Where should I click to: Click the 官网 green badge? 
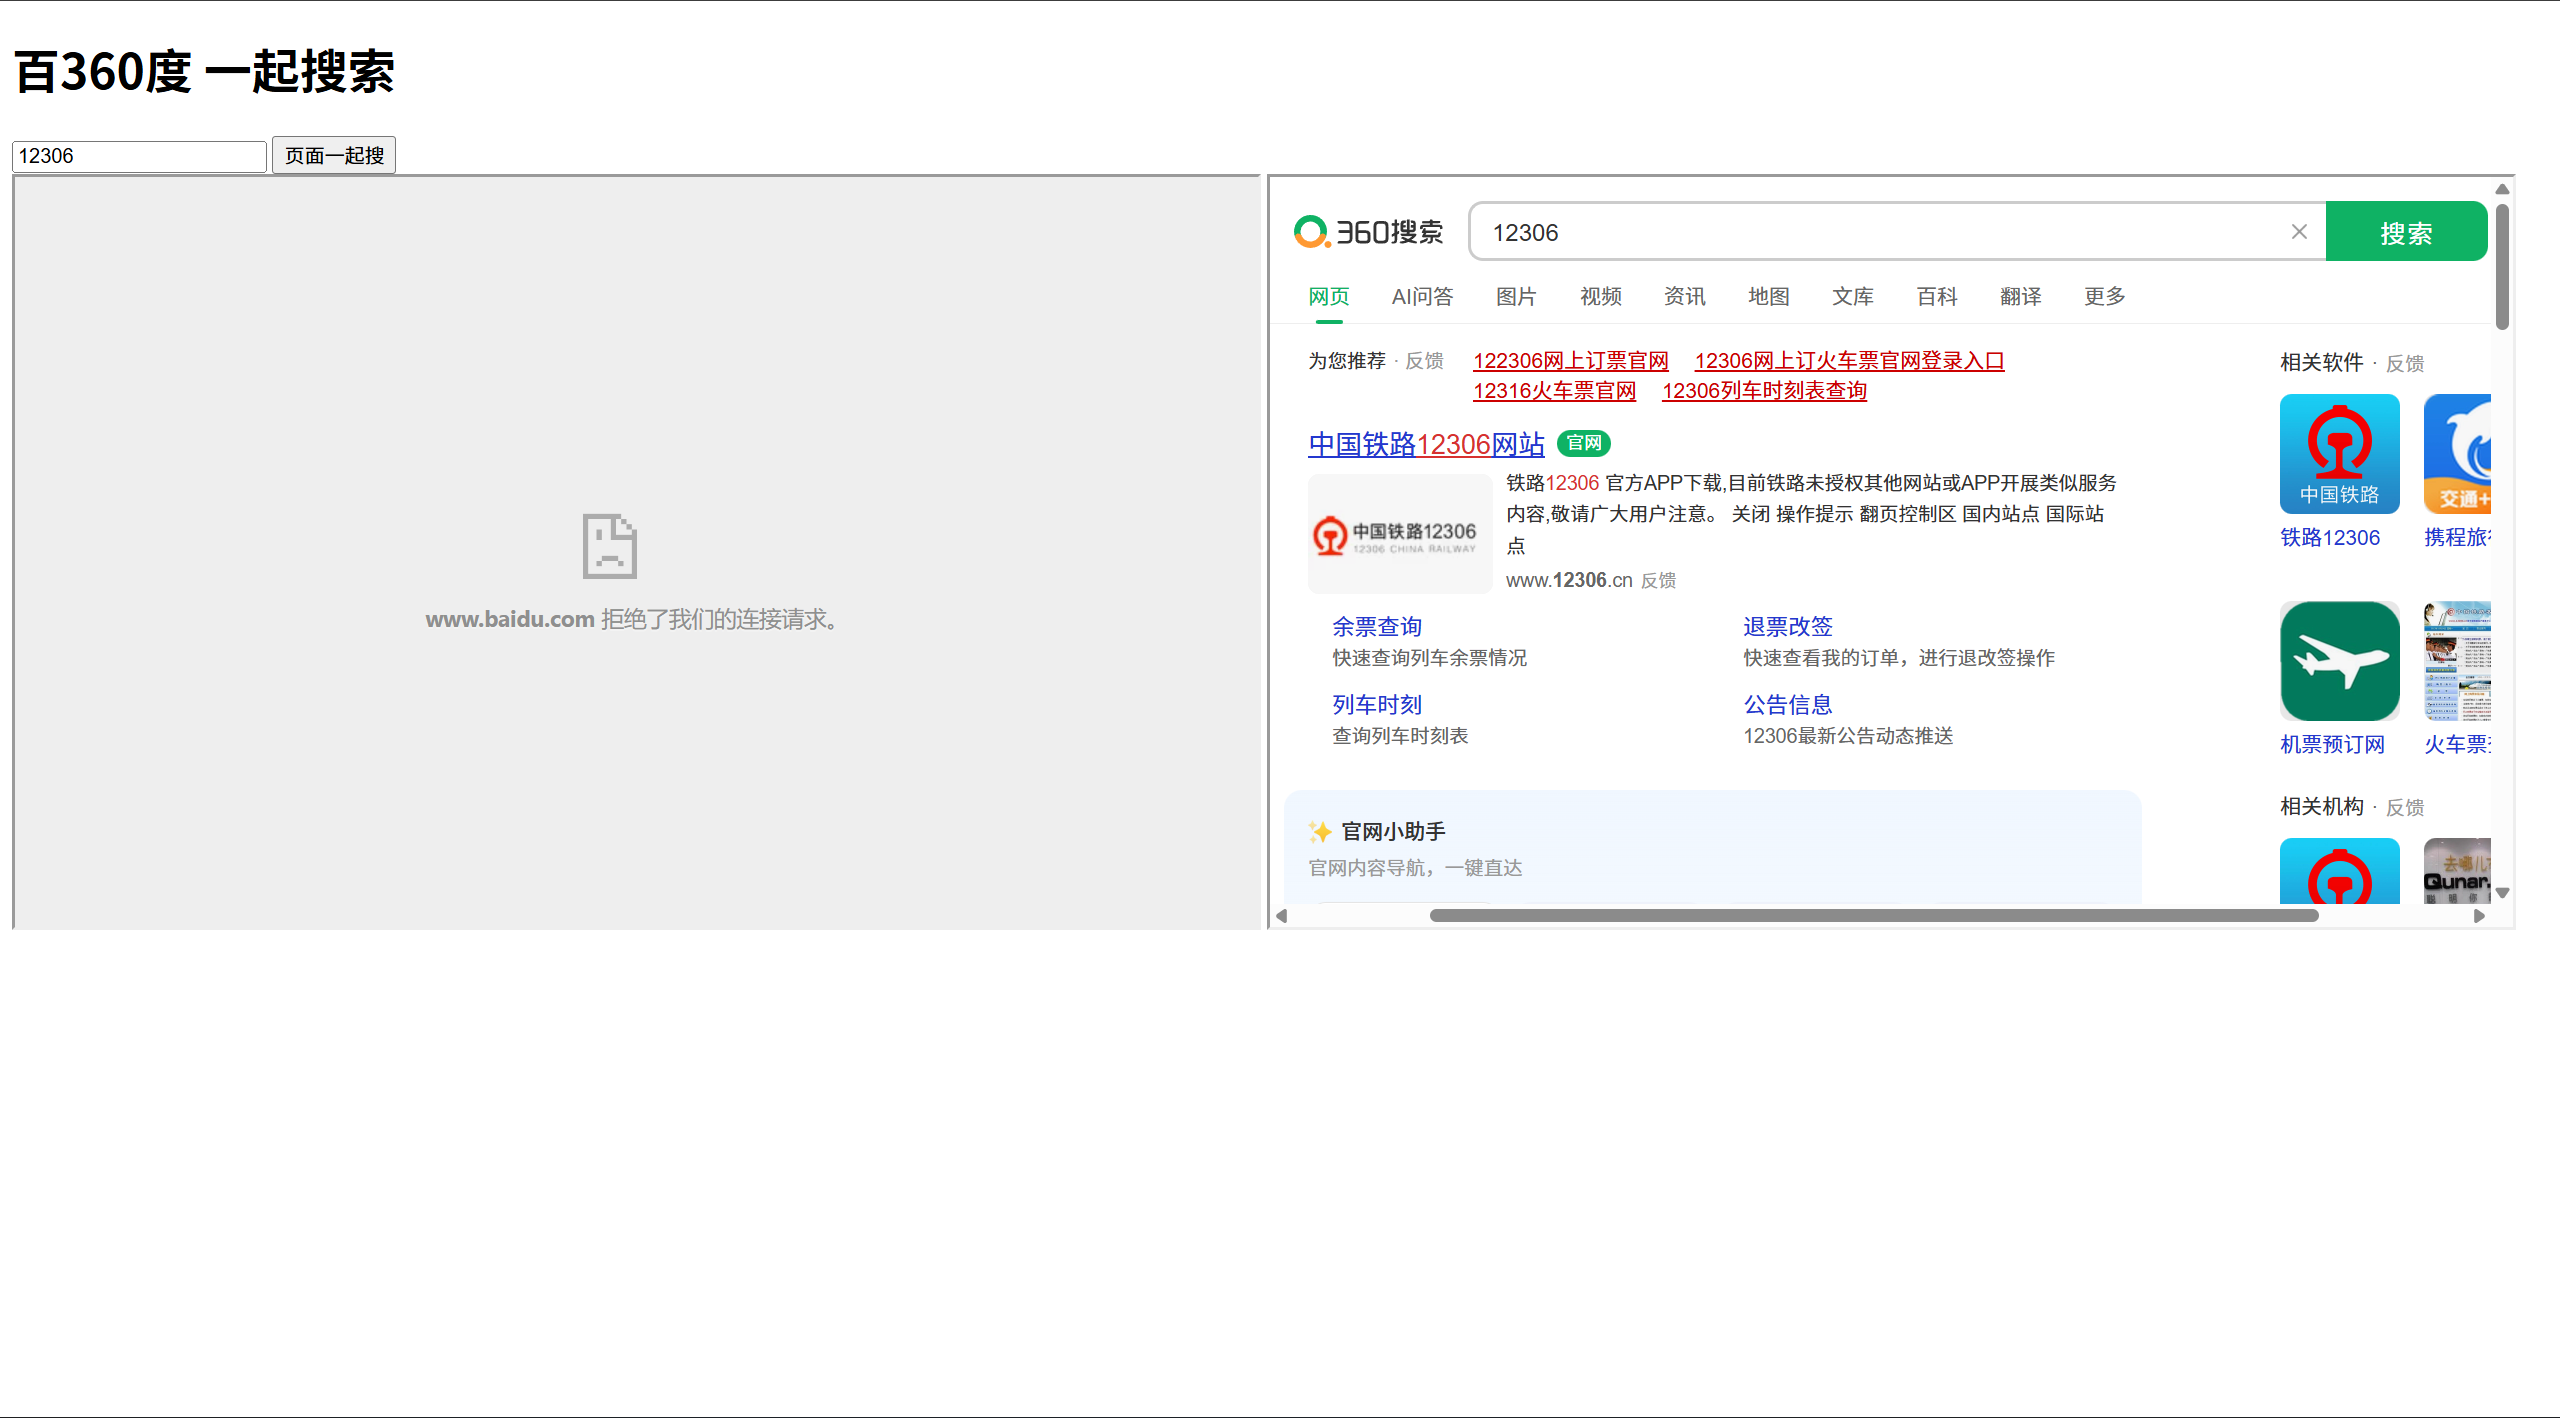pos(1583,443)
